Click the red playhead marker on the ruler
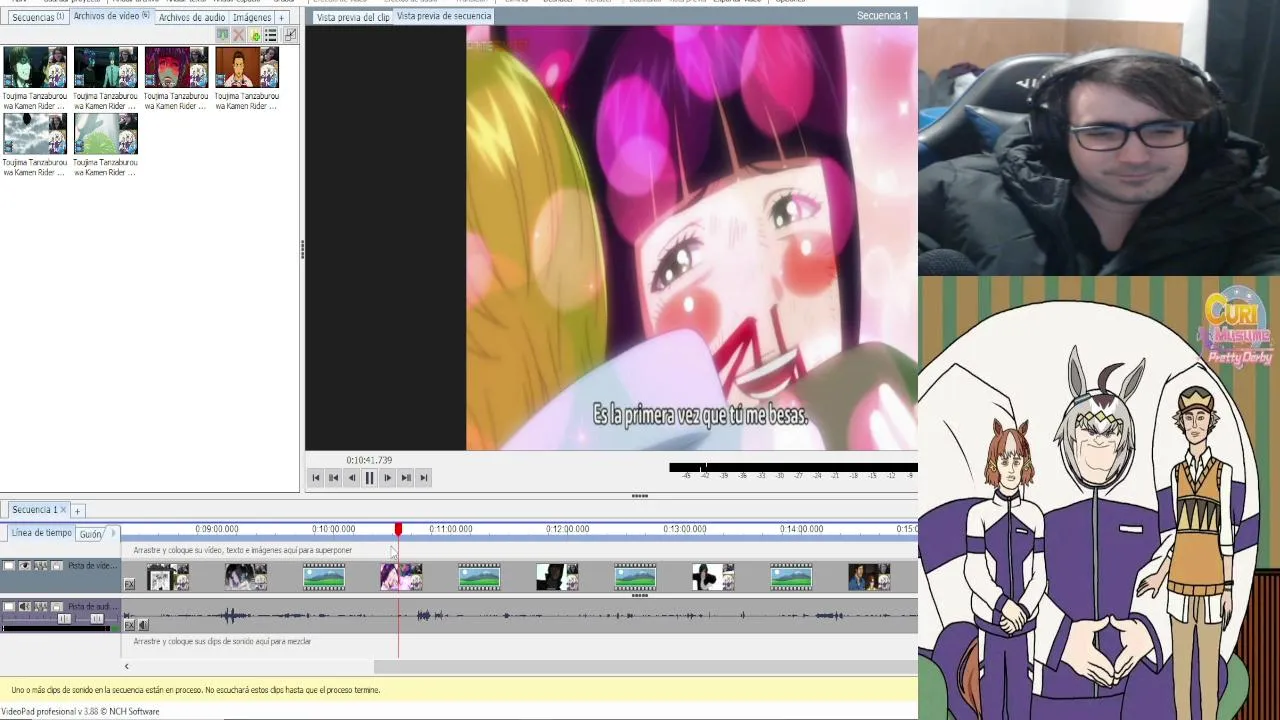The image size is (1280, 720). [x=398, y=529]
